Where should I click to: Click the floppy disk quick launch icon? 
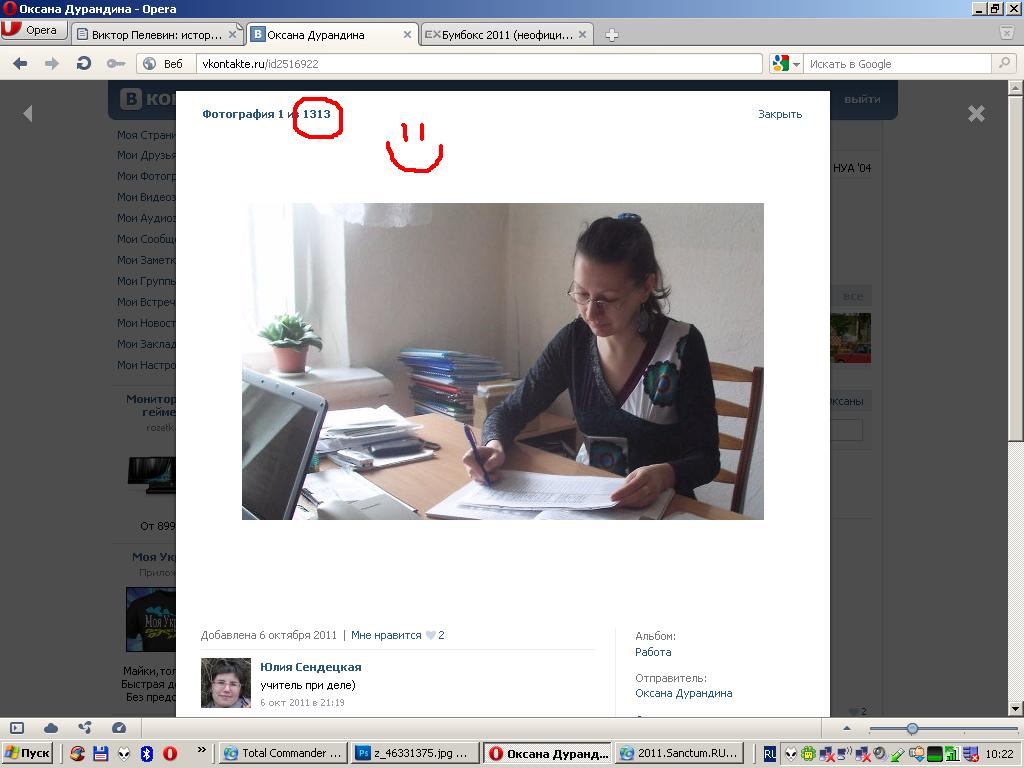[101, 753]
